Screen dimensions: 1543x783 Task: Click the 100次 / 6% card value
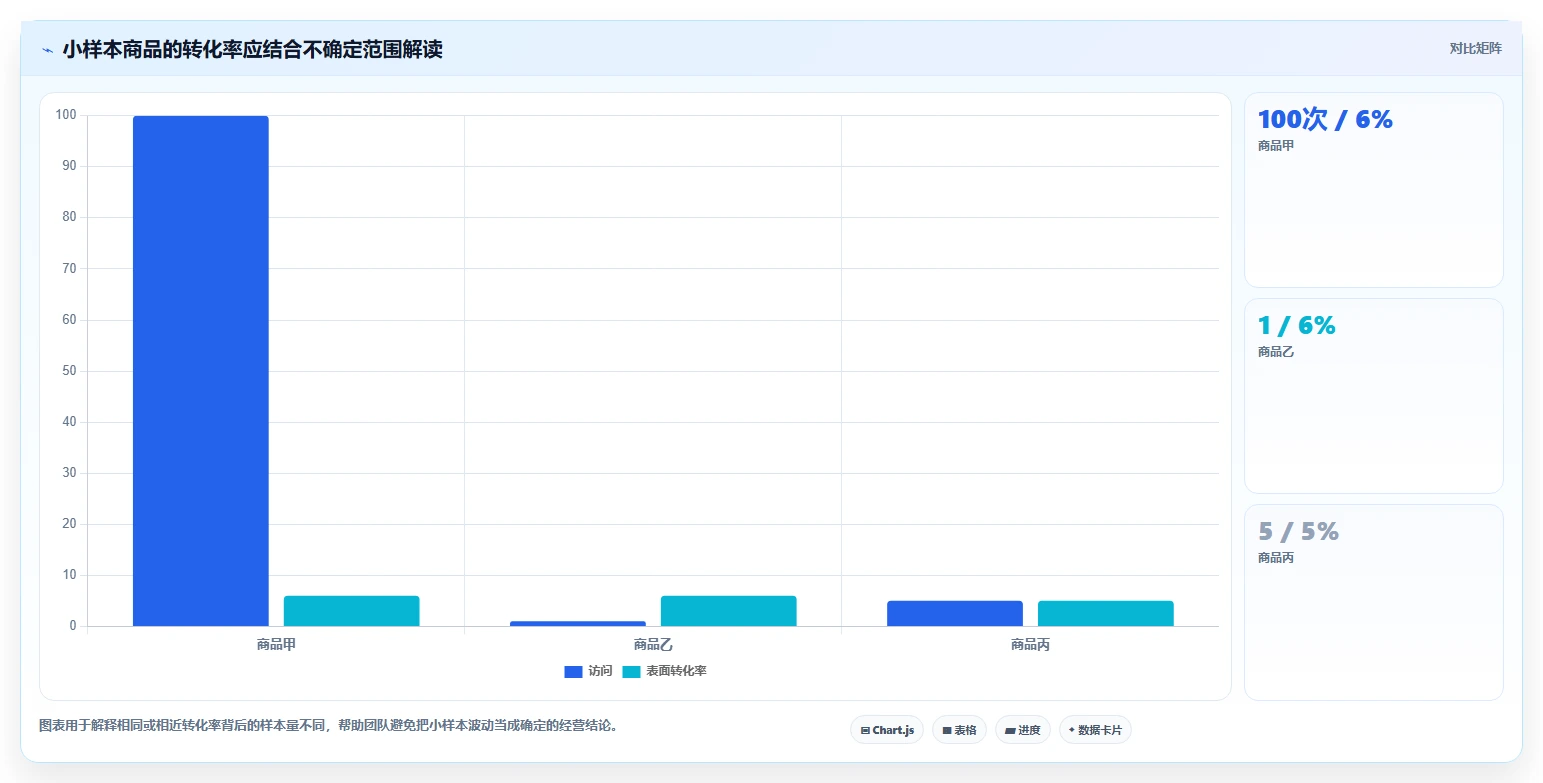click(1325, 119)
